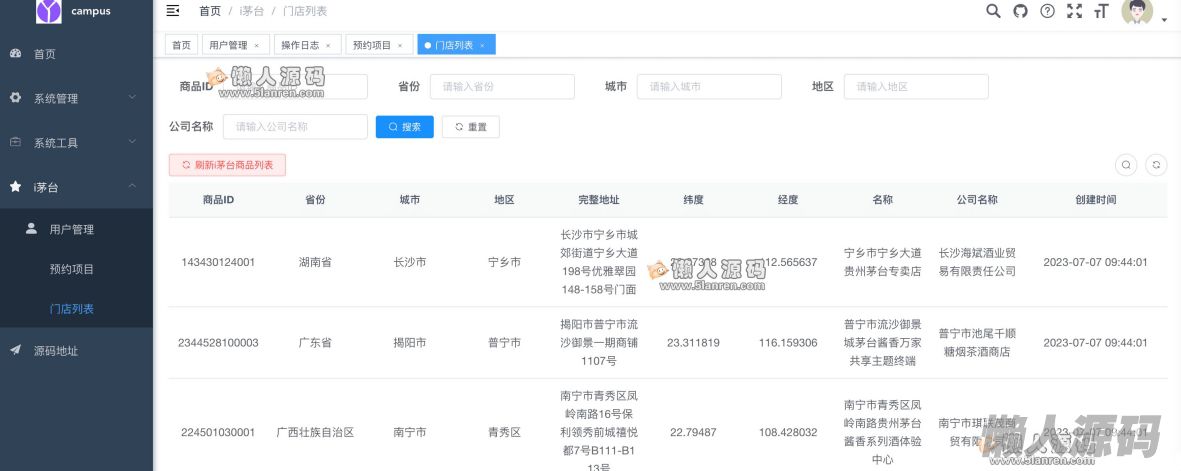The height and width of the screenshot is (471, 1181).
Task: Click the campus logo icon
Action: point(48,12)
